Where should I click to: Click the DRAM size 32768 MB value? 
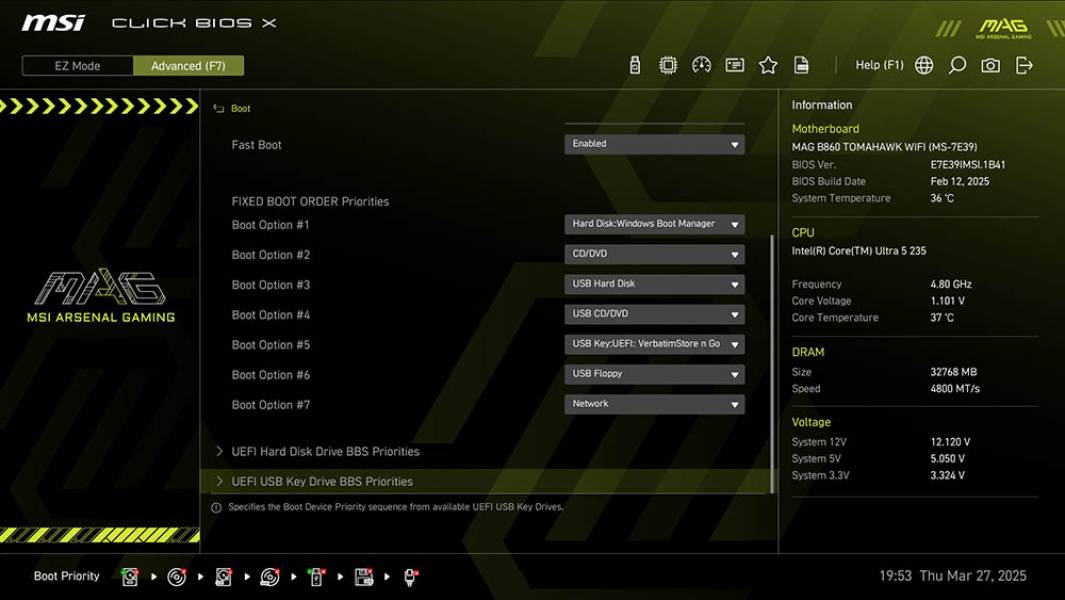954,372
